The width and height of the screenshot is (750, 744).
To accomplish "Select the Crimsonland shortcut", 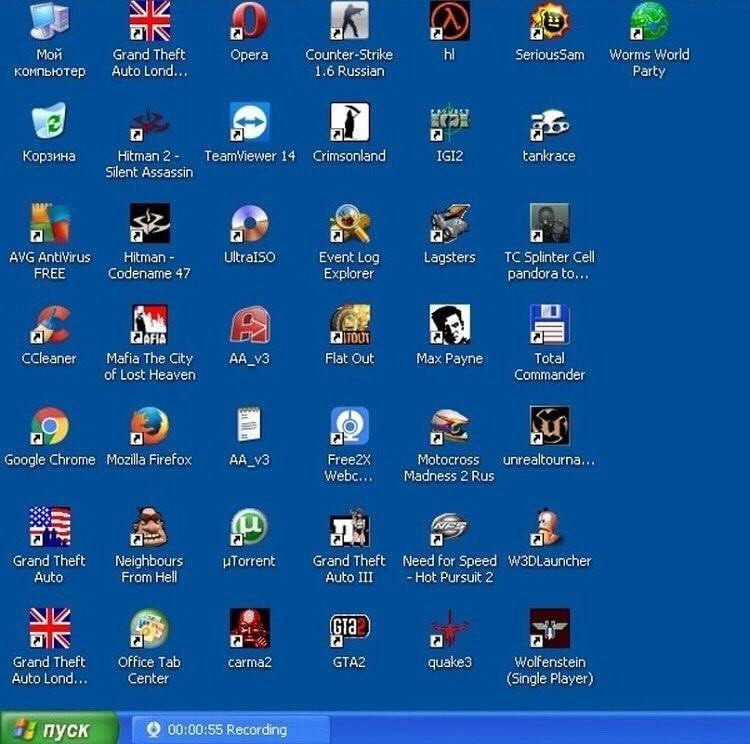I will pyautogui.click(x=349, y=122).
